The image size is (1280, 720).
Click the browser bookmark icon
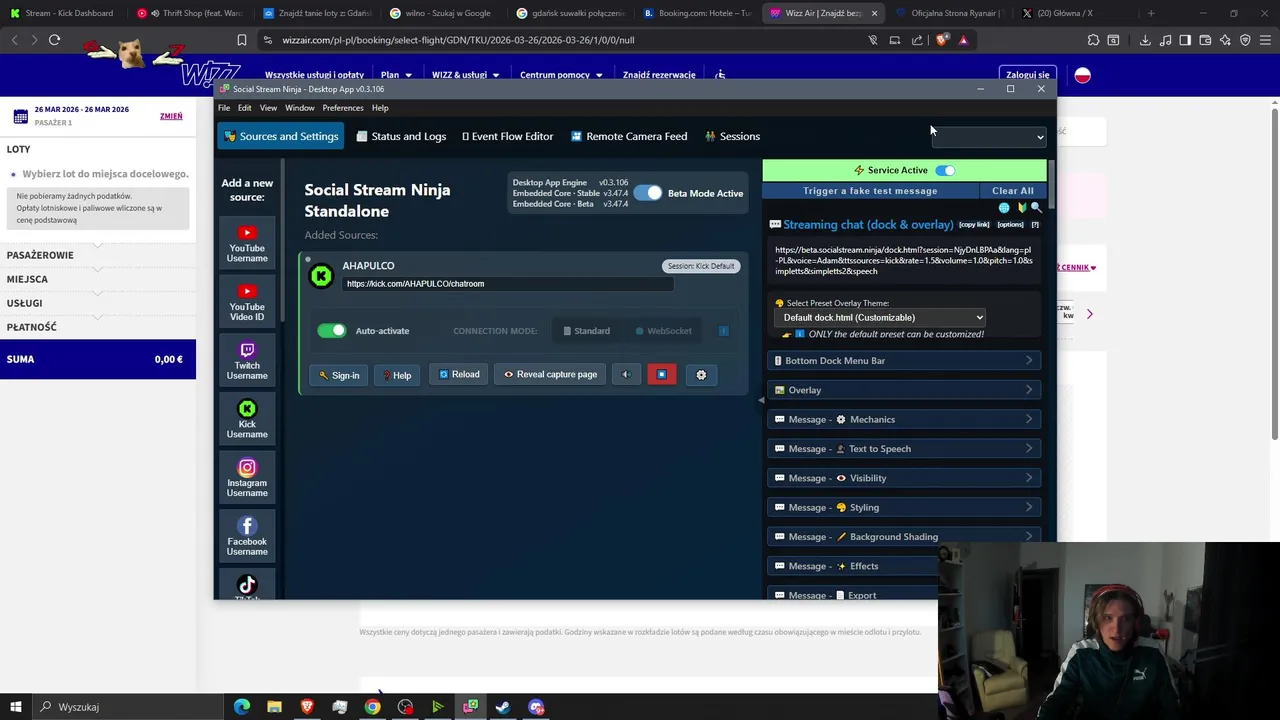point(241,40)
